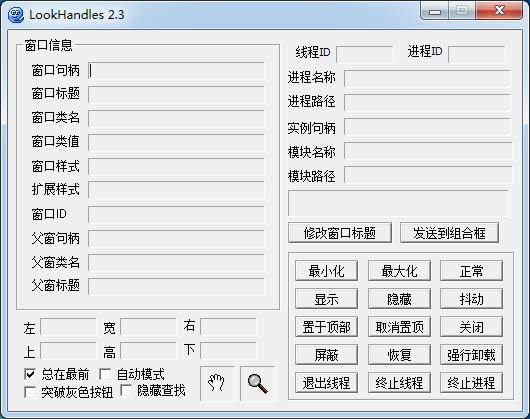Click the 父窗句柄 text field
The width and height of the screenshot is (530, 419).
pyautogui.click(x=176, y=239)
